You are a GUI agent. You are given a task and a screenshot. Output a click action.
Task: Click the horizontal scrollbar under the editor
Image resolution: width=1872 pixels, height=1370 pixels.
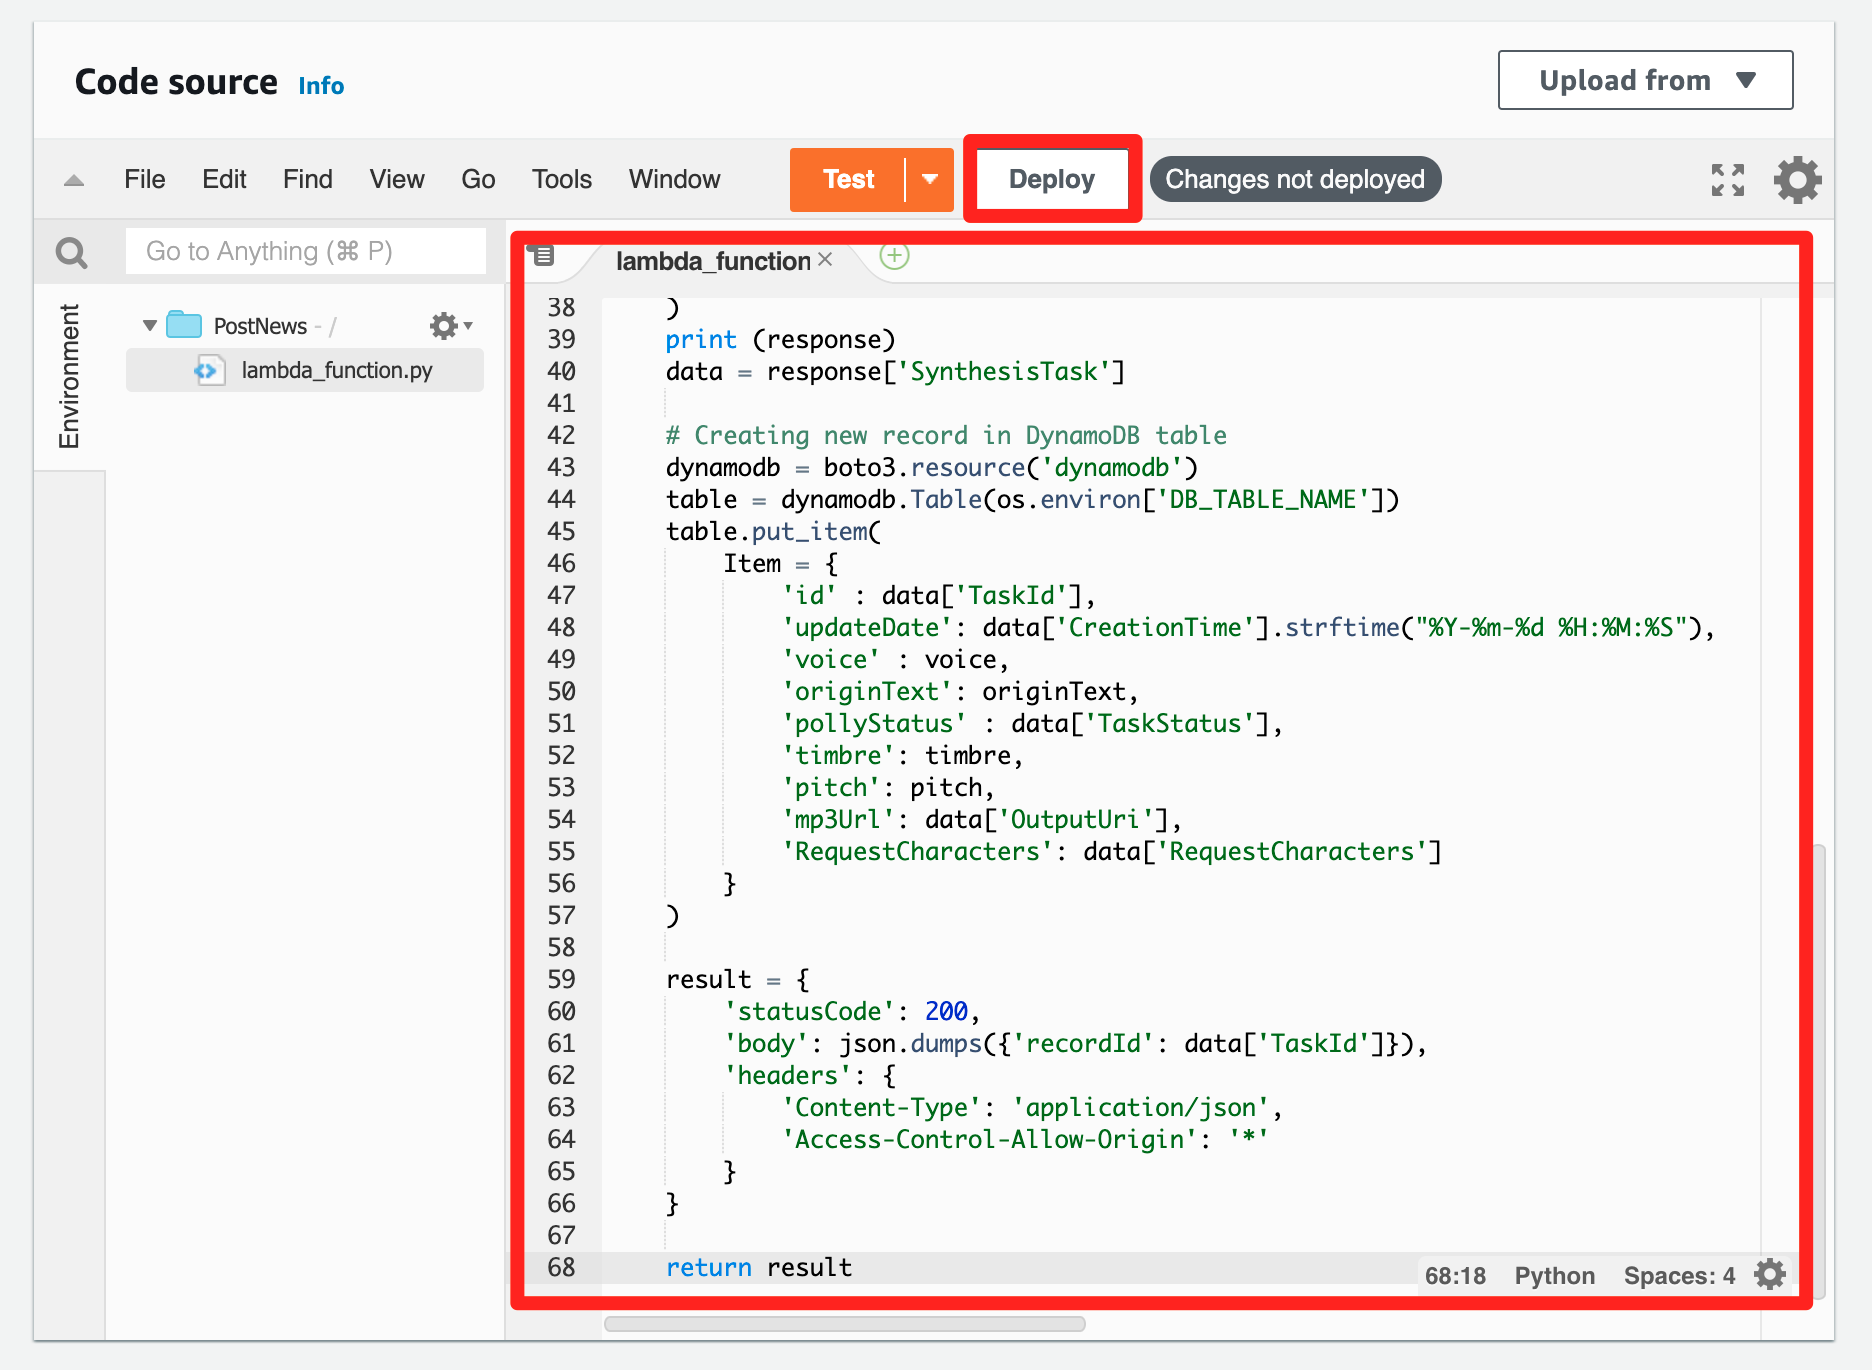click(845, 1324)
